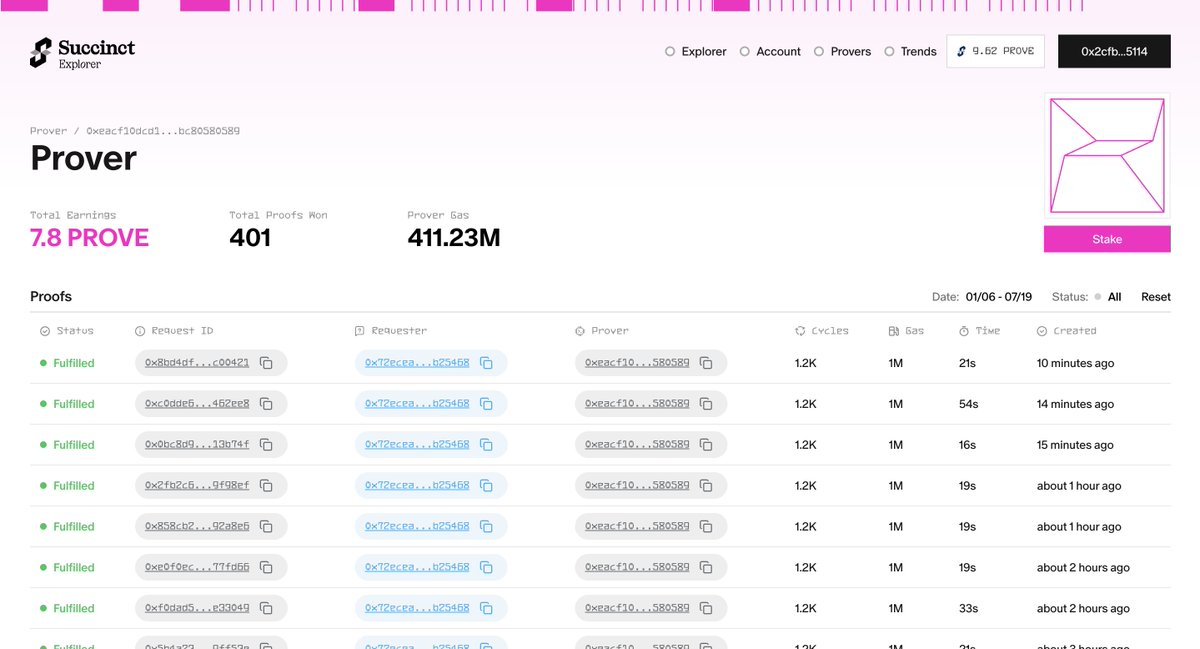This screenshot has width=1200, height=649.
Task: Click the Succinct Explorer logo
Action: [x=82, y=53]
